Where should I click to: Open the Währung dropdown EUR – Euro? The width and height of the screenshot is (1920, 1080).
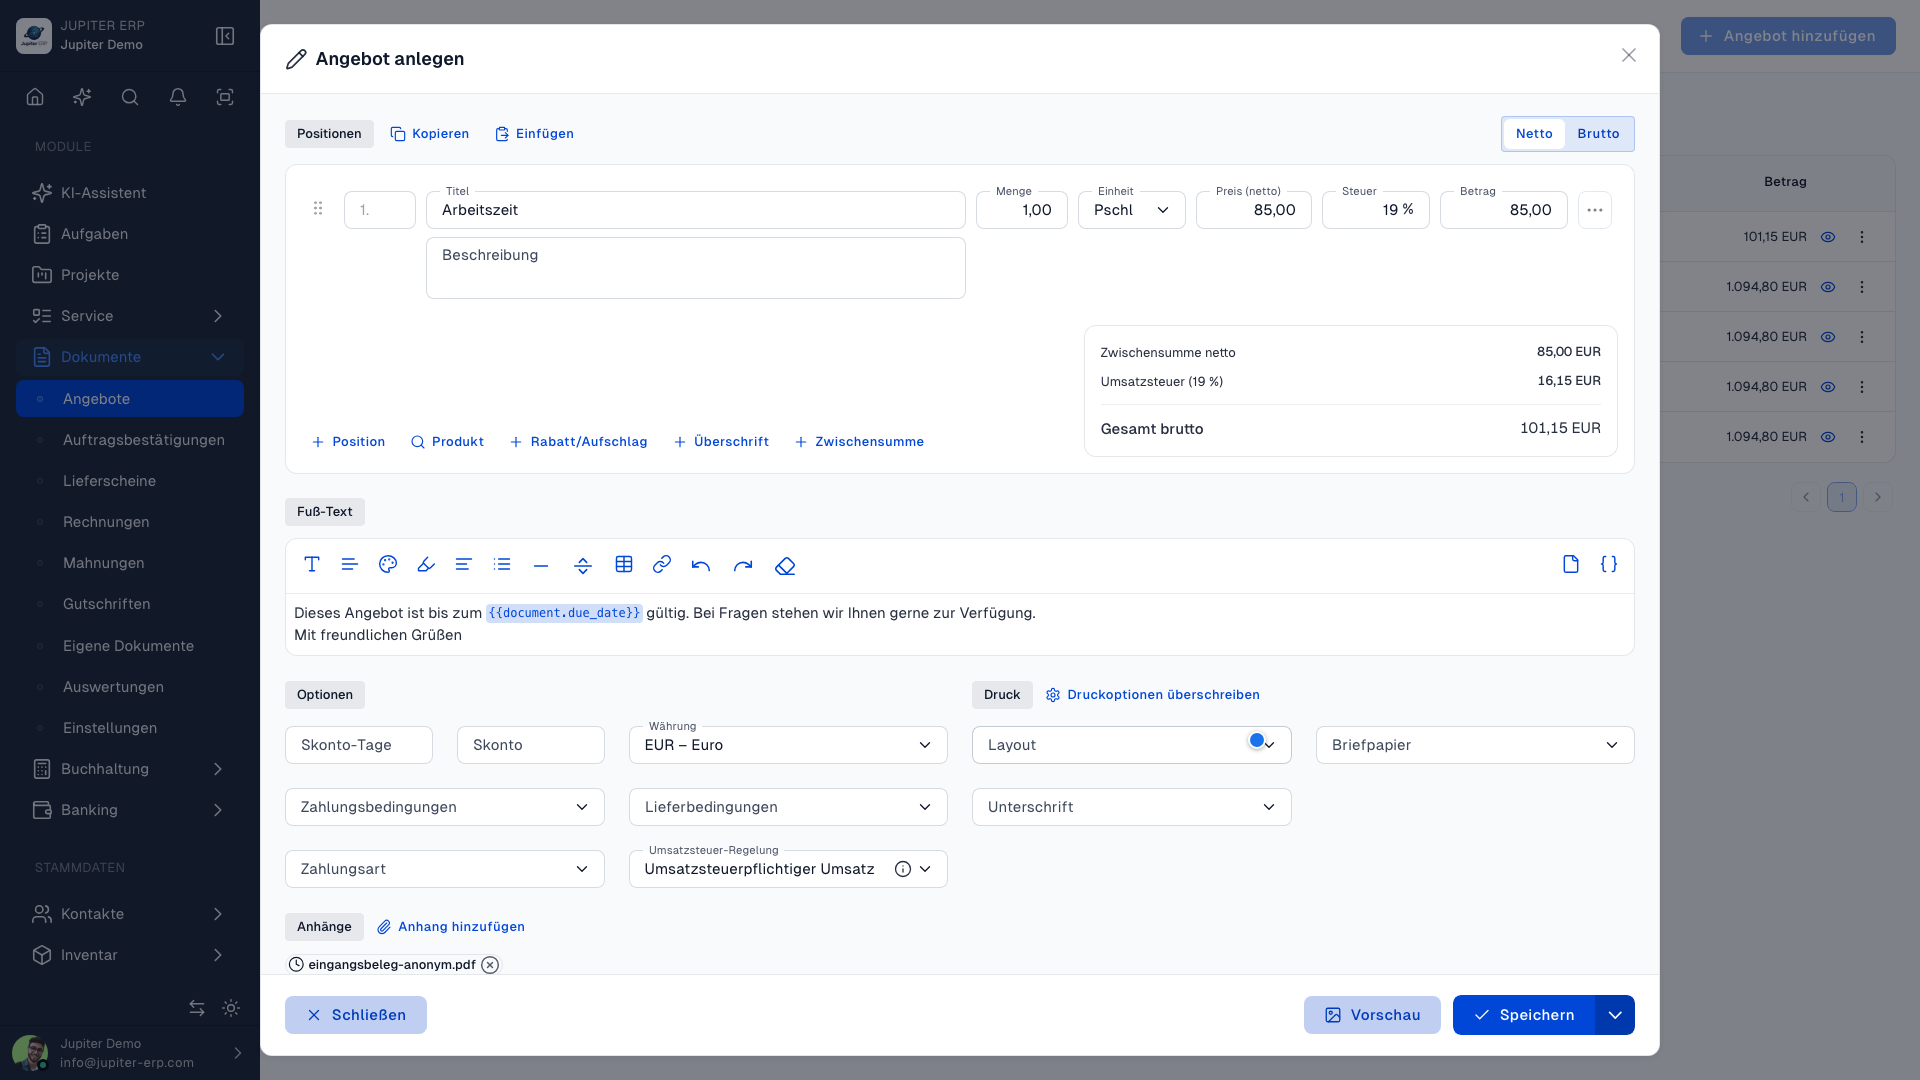pyautogui.click(x=788, y=745)
